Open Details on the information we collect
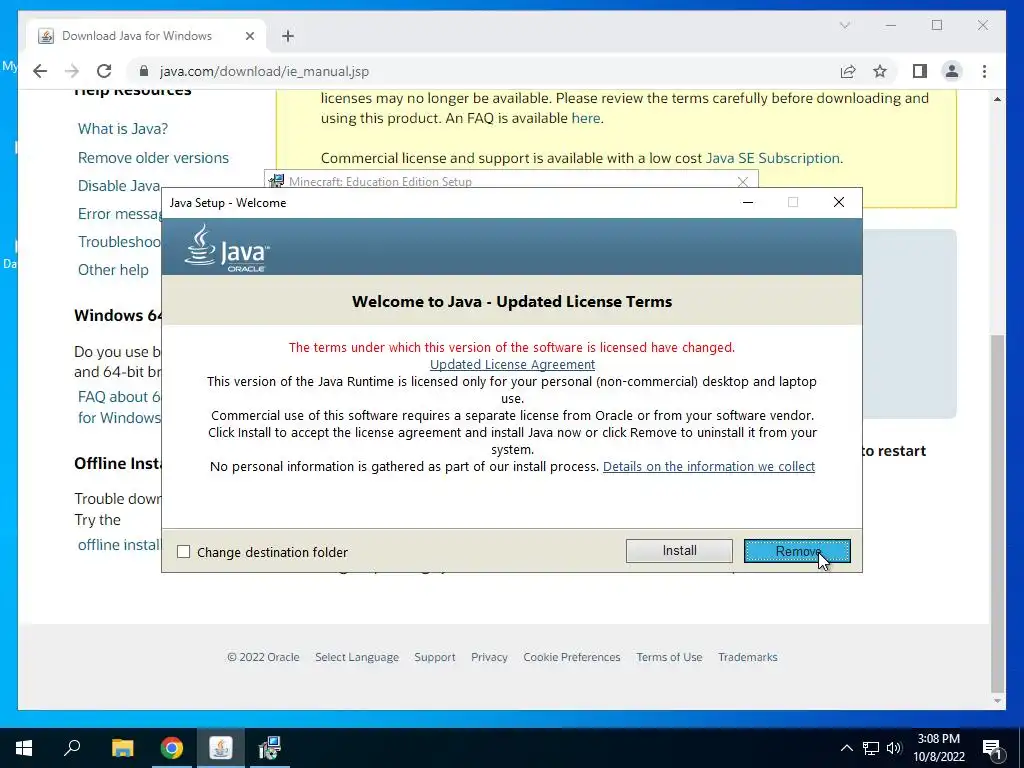 click(709, 466)
